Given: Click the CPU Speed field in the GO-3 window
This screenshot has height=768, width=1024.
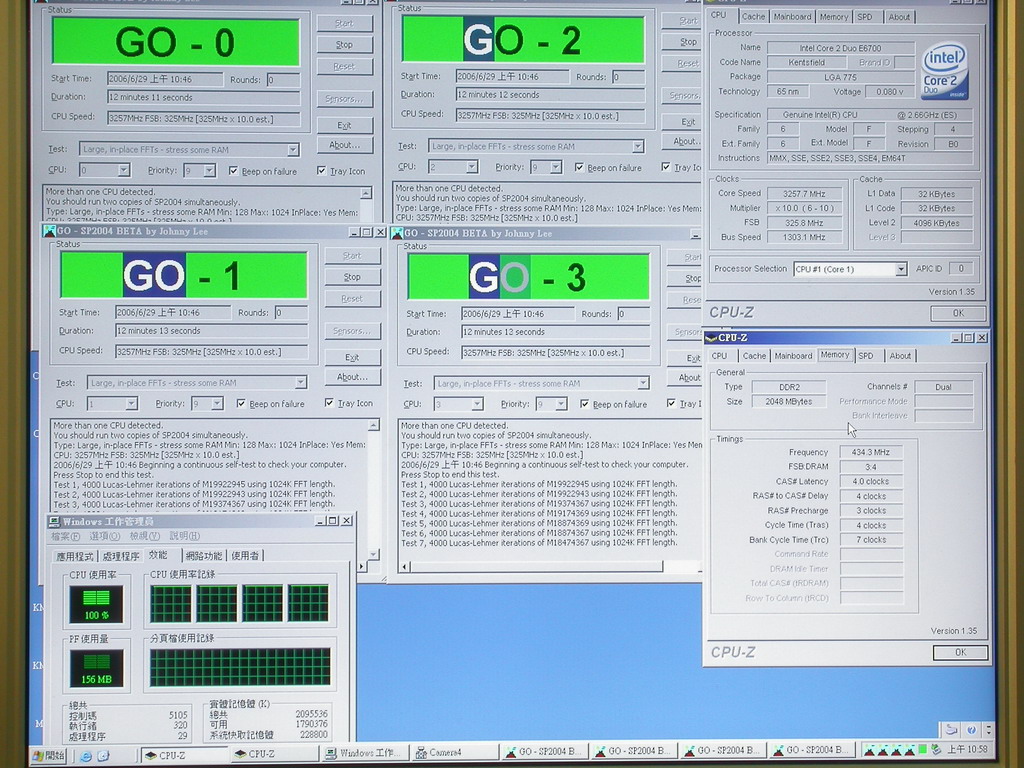Looking at the screenshot, I should click(x=556, y=353).
